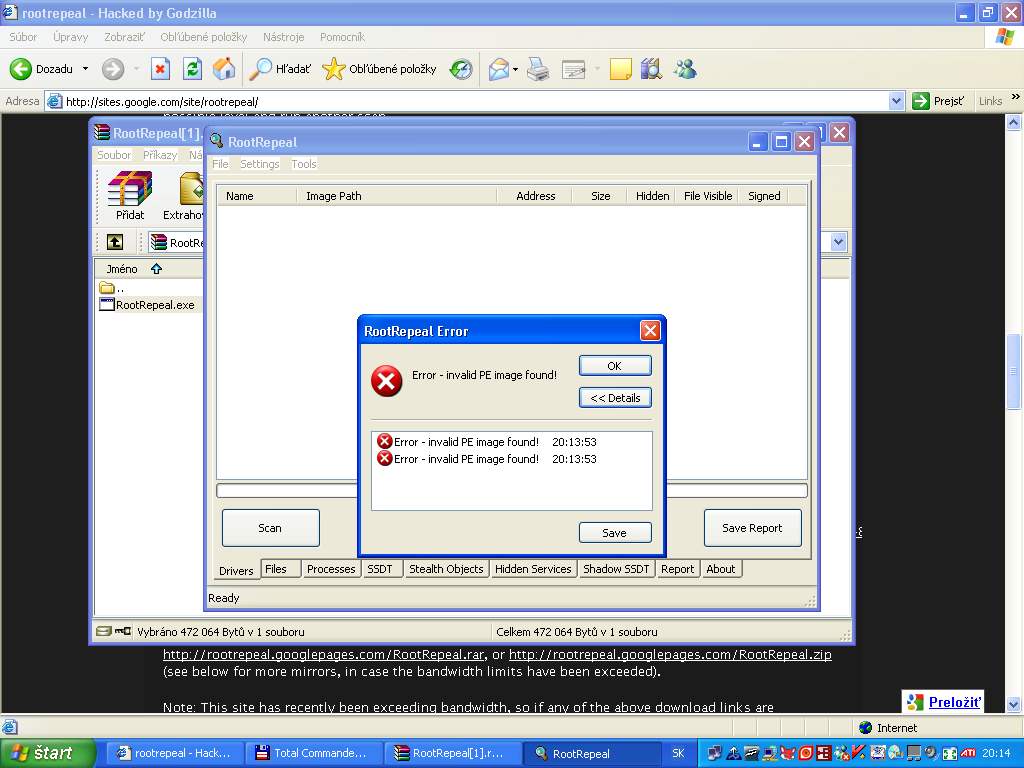Open the WinRAR path dropdown arrow
This screenshot has width=1024, height=768.
point(838,242)
